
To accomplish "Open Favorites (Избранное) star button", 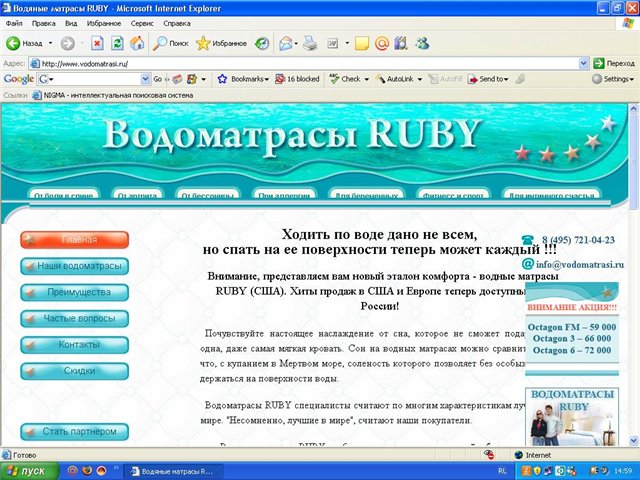I will pyautogui.click(x=221, y=43).
